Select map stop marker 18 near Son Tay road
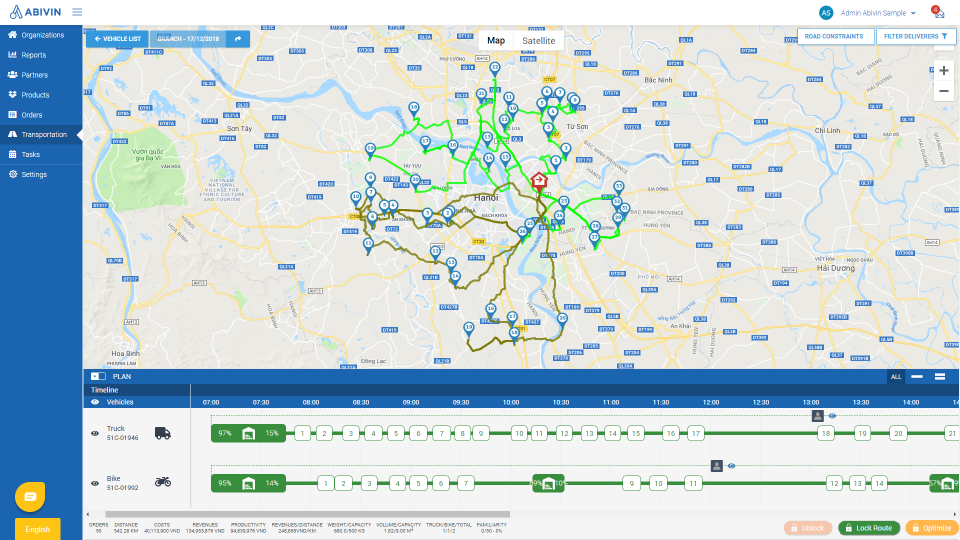Screen dimensions: 960x540 pos(414,109)
